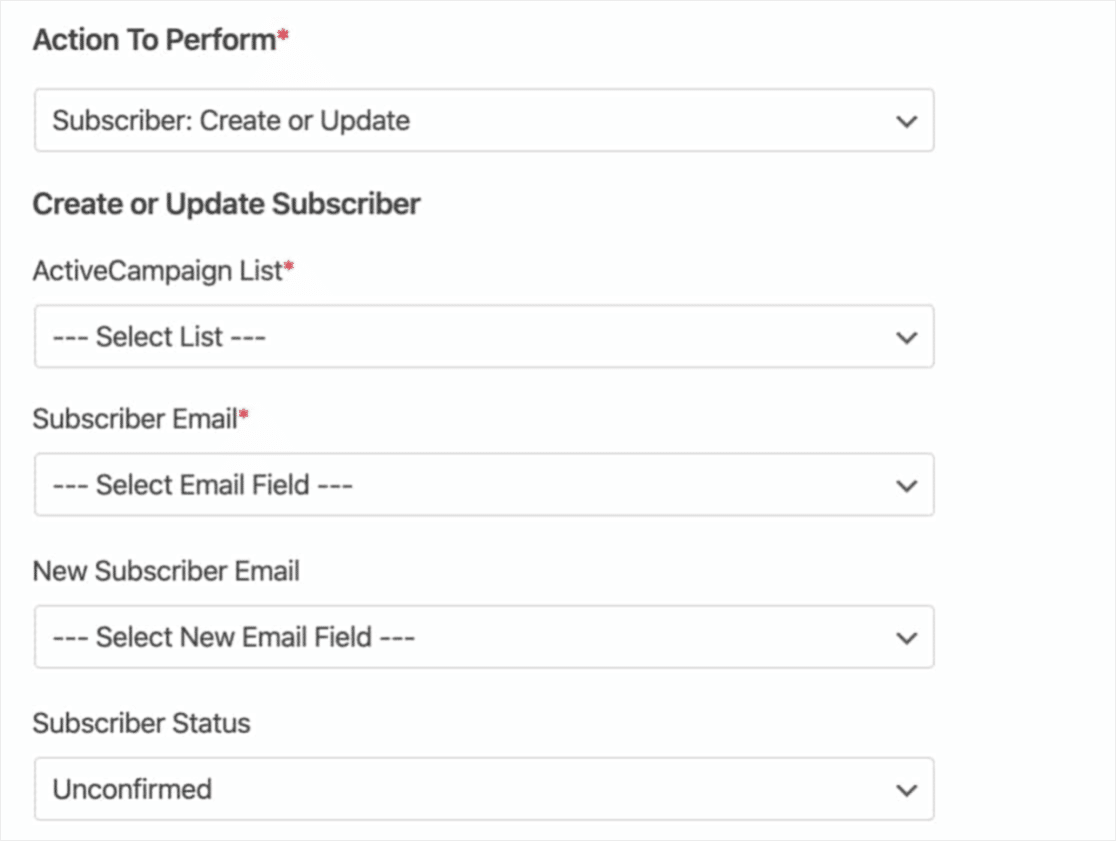This screenshot has width=1116, height=841.
Task: Click the Create or Update Subscriber heading
Action: click(227, 203)
